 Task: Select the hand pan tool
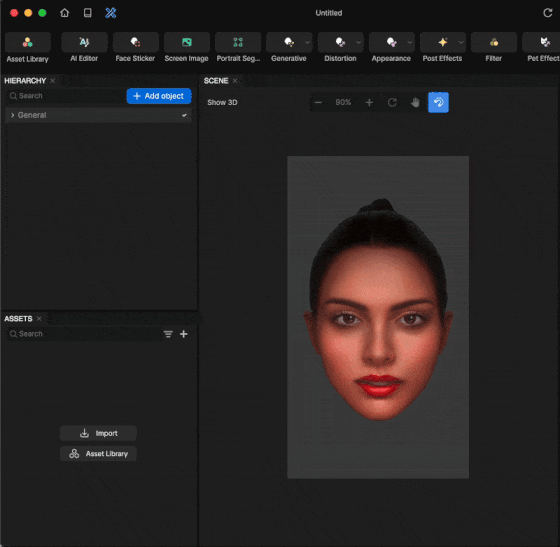(x=415, y=102)
